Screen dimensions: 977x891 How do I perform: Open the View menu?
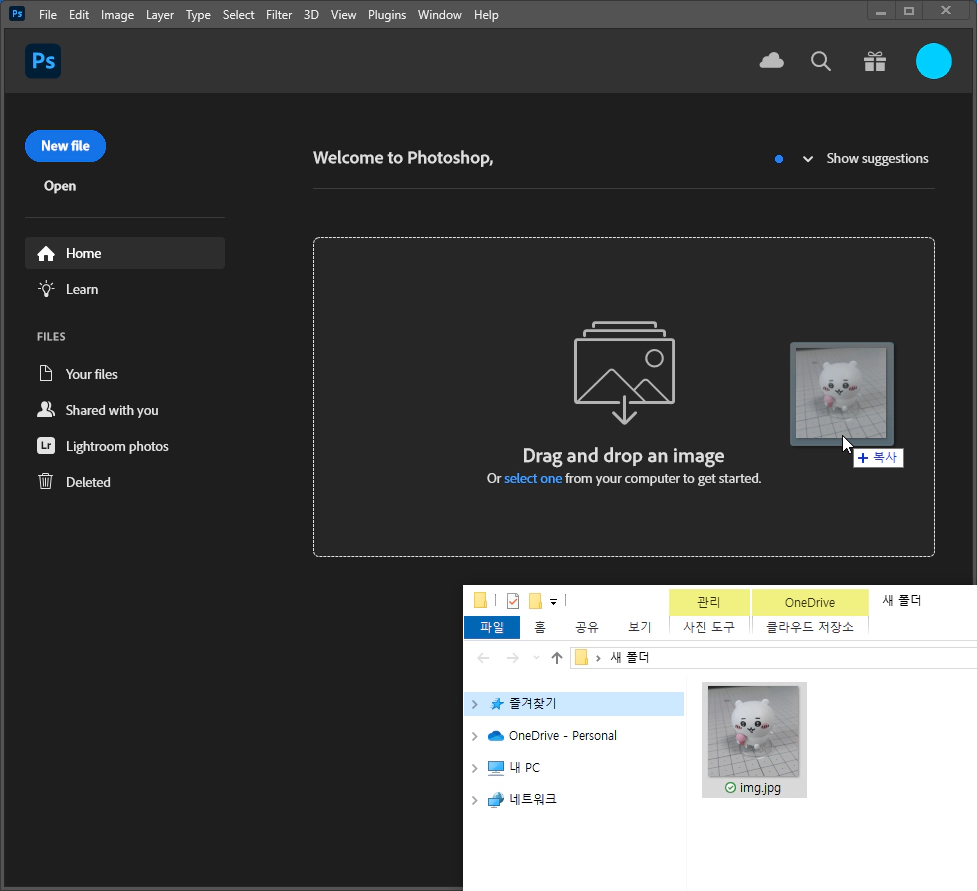343,15
